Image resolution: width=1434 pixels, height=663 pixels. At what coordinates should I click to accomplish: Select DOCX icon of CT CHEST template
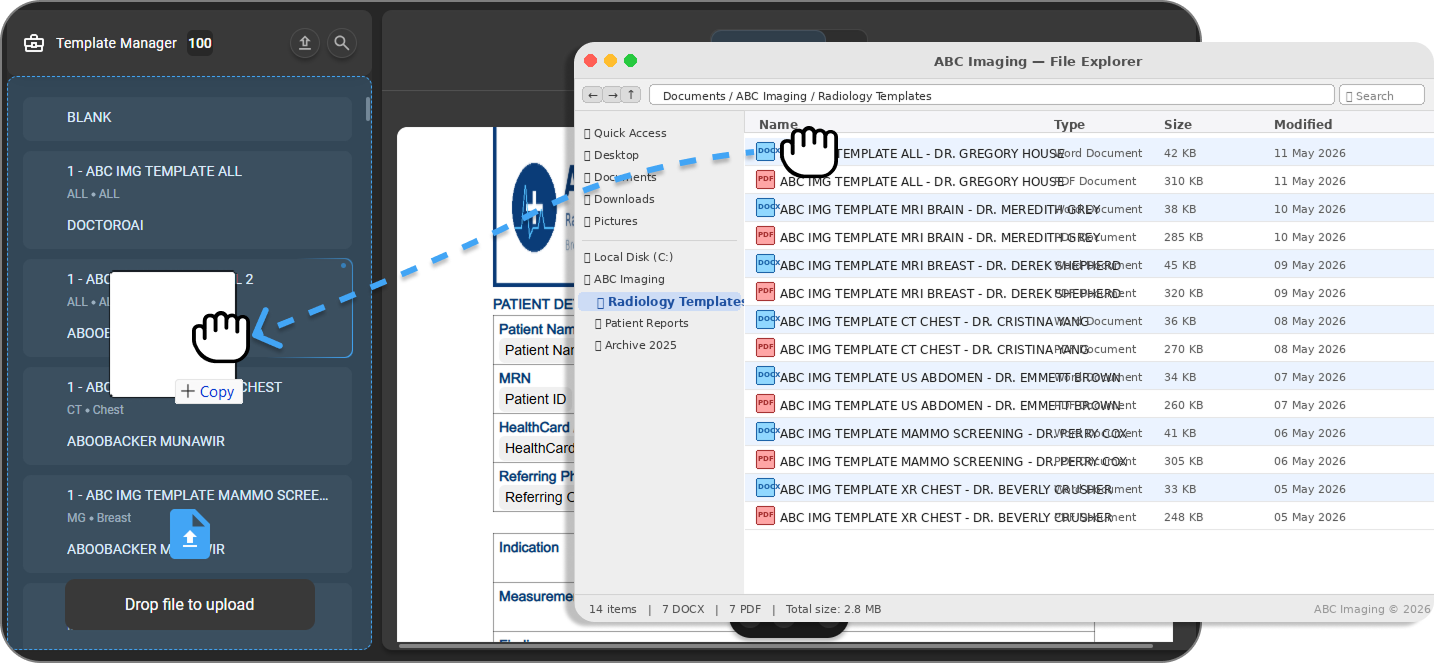pyautogui.click(x=765, y=320)
